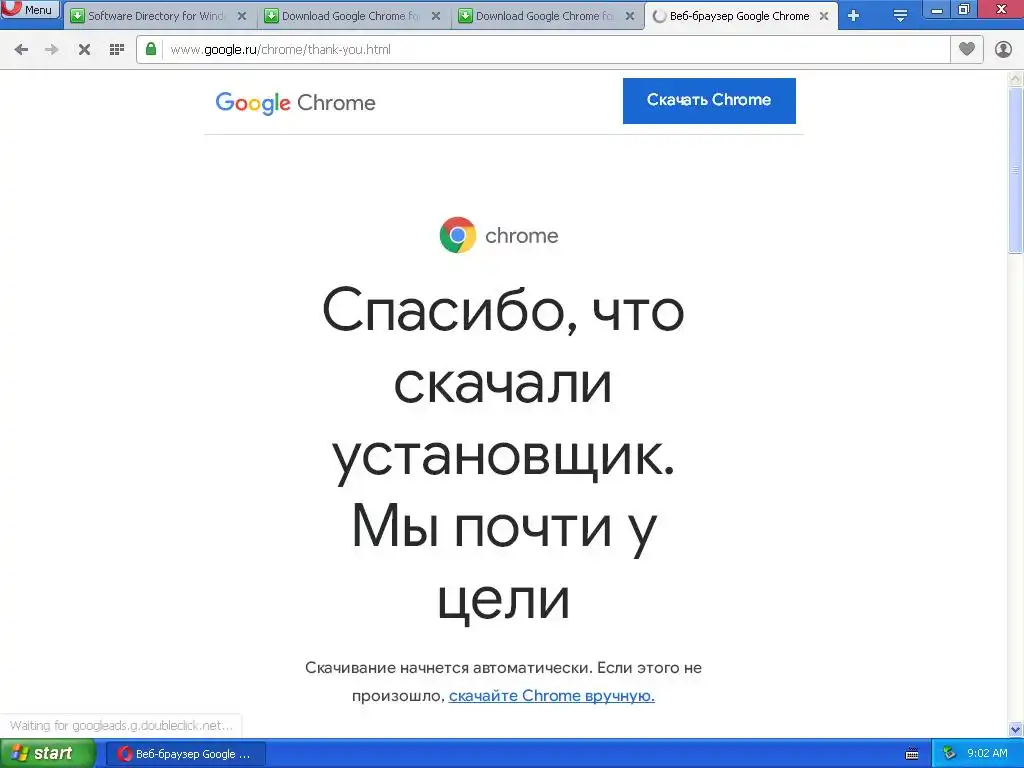Click the Google Chrome header logo
Screen dimensions: 1024x768
295,103
